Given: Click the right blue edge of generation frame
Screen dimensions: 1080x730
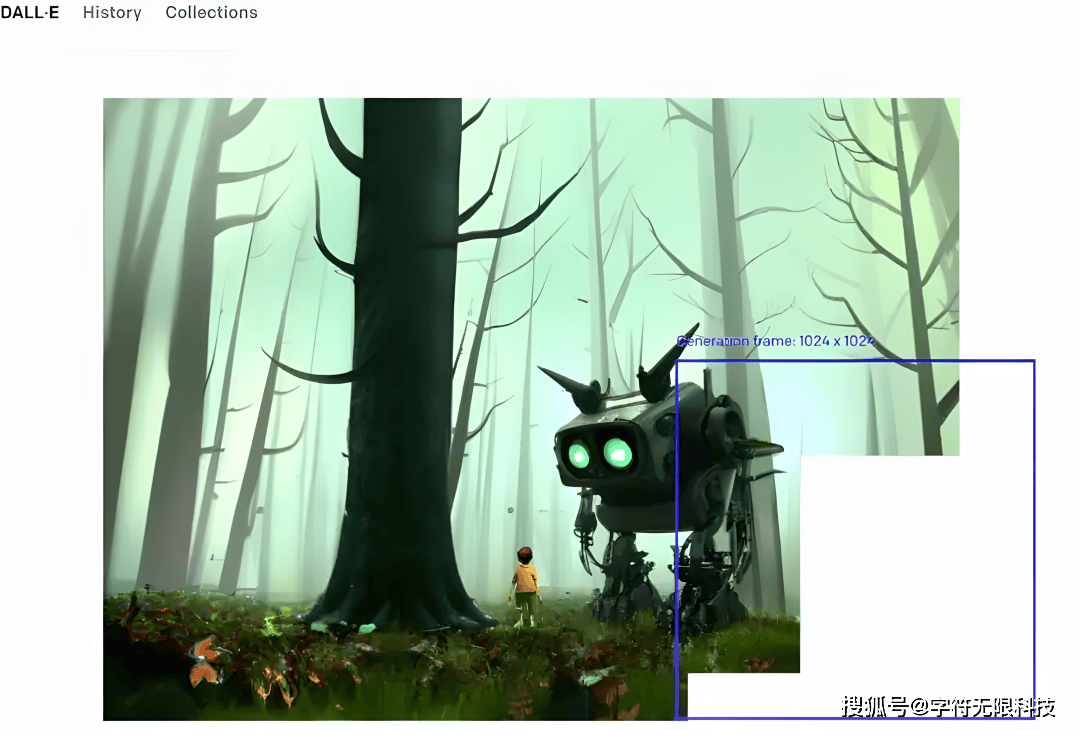Looking at the screenshot, I should 1033,540.
